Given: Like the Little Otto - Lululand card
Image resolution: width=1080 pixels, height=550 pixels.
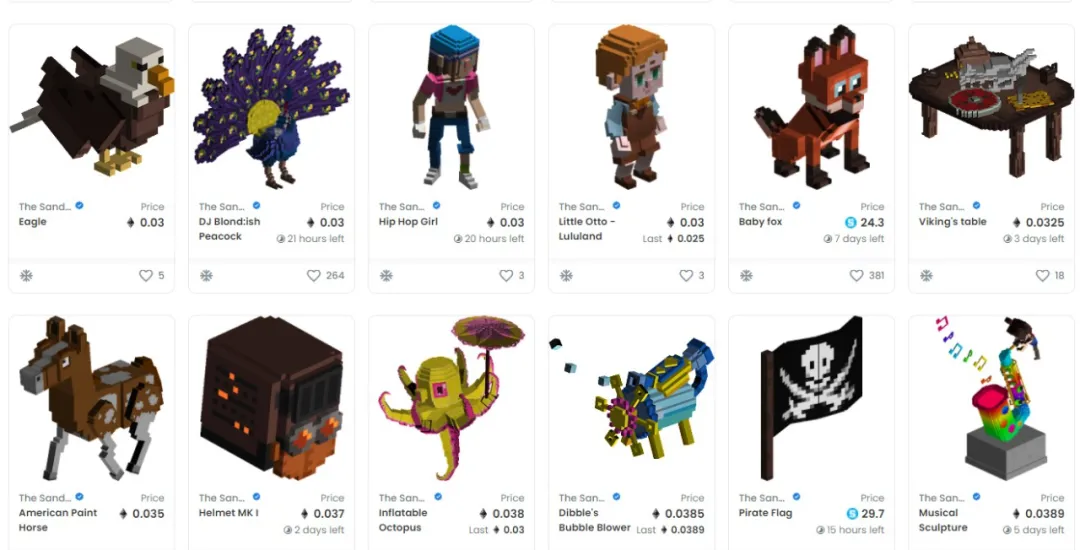Looking at the screenshot, I should (x=686, y=275).
